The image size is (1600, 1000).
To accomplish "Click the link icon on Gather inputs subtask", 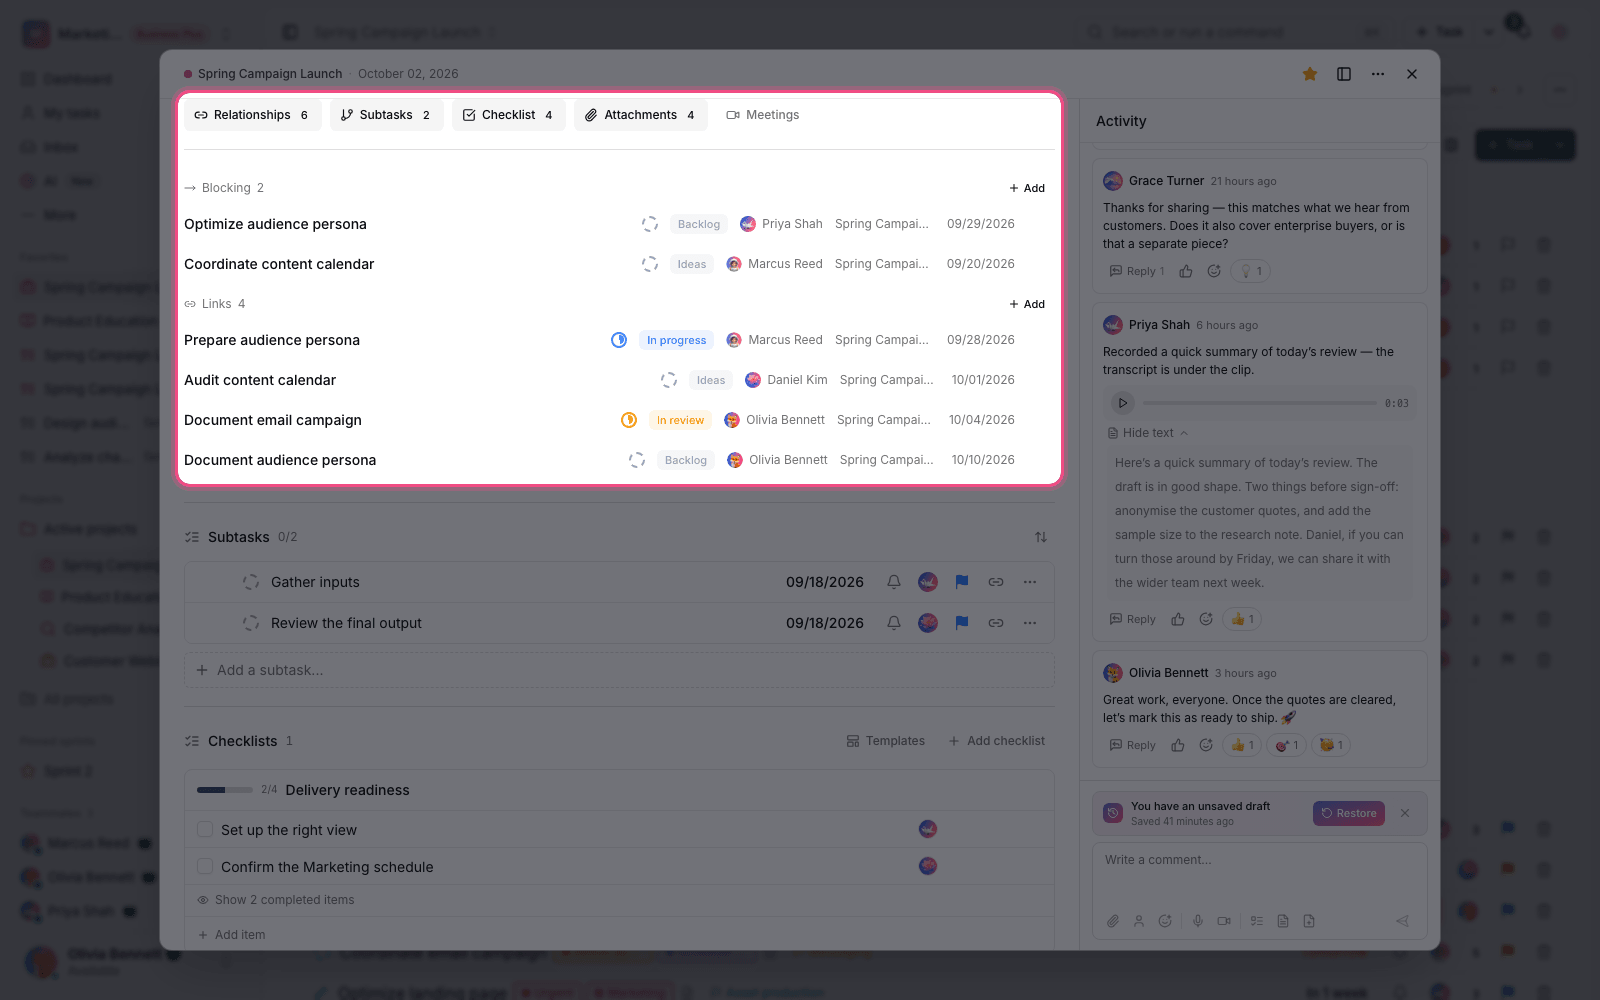I will tap(996, 582).
